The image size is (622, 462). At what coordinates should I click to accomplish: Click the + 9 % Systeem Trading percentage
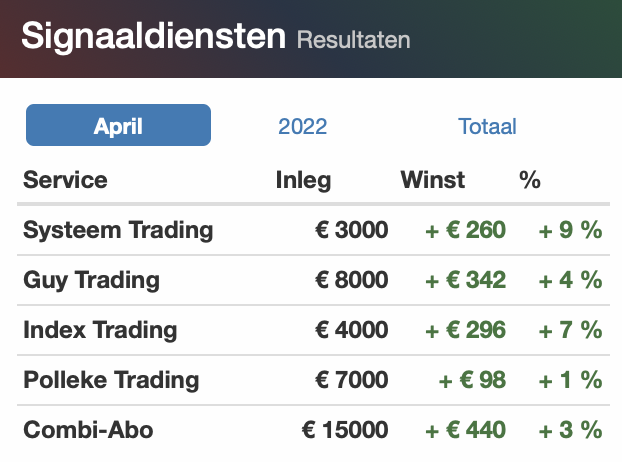(x=570, y=230)
